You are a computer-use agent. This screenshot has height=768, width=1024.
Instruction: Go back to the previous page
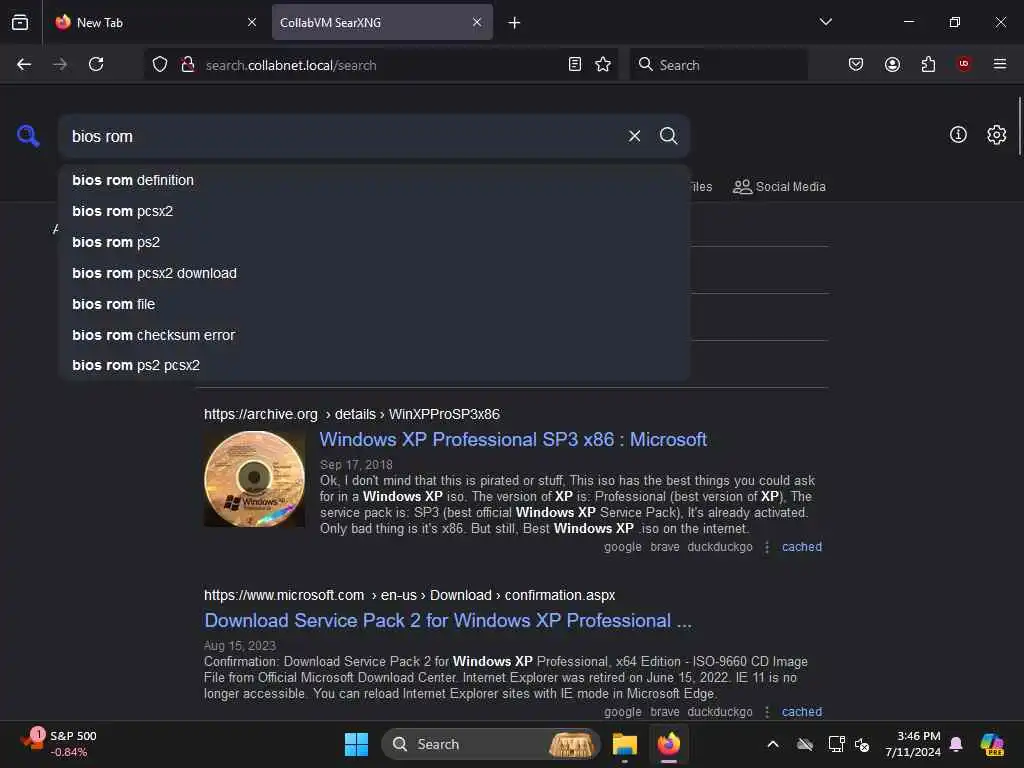pos(24,64)
